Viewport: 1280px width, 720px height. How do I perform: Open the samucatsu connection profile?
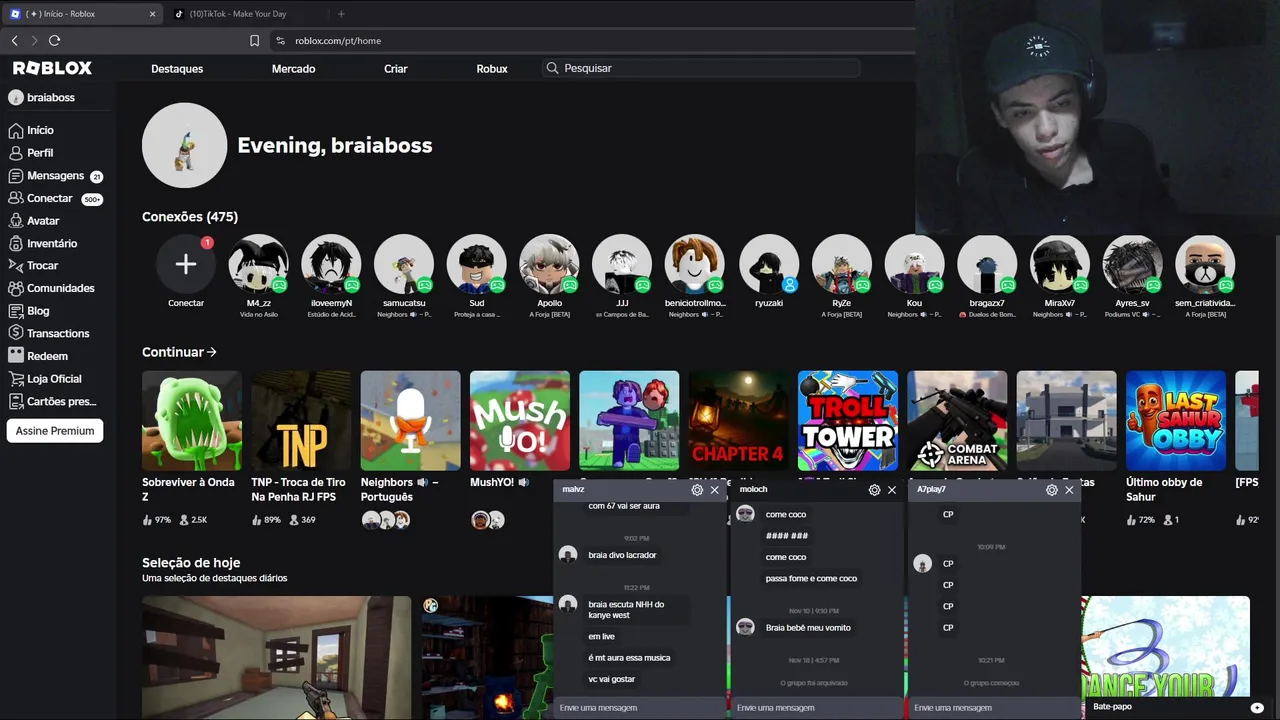tap(404, 264)
